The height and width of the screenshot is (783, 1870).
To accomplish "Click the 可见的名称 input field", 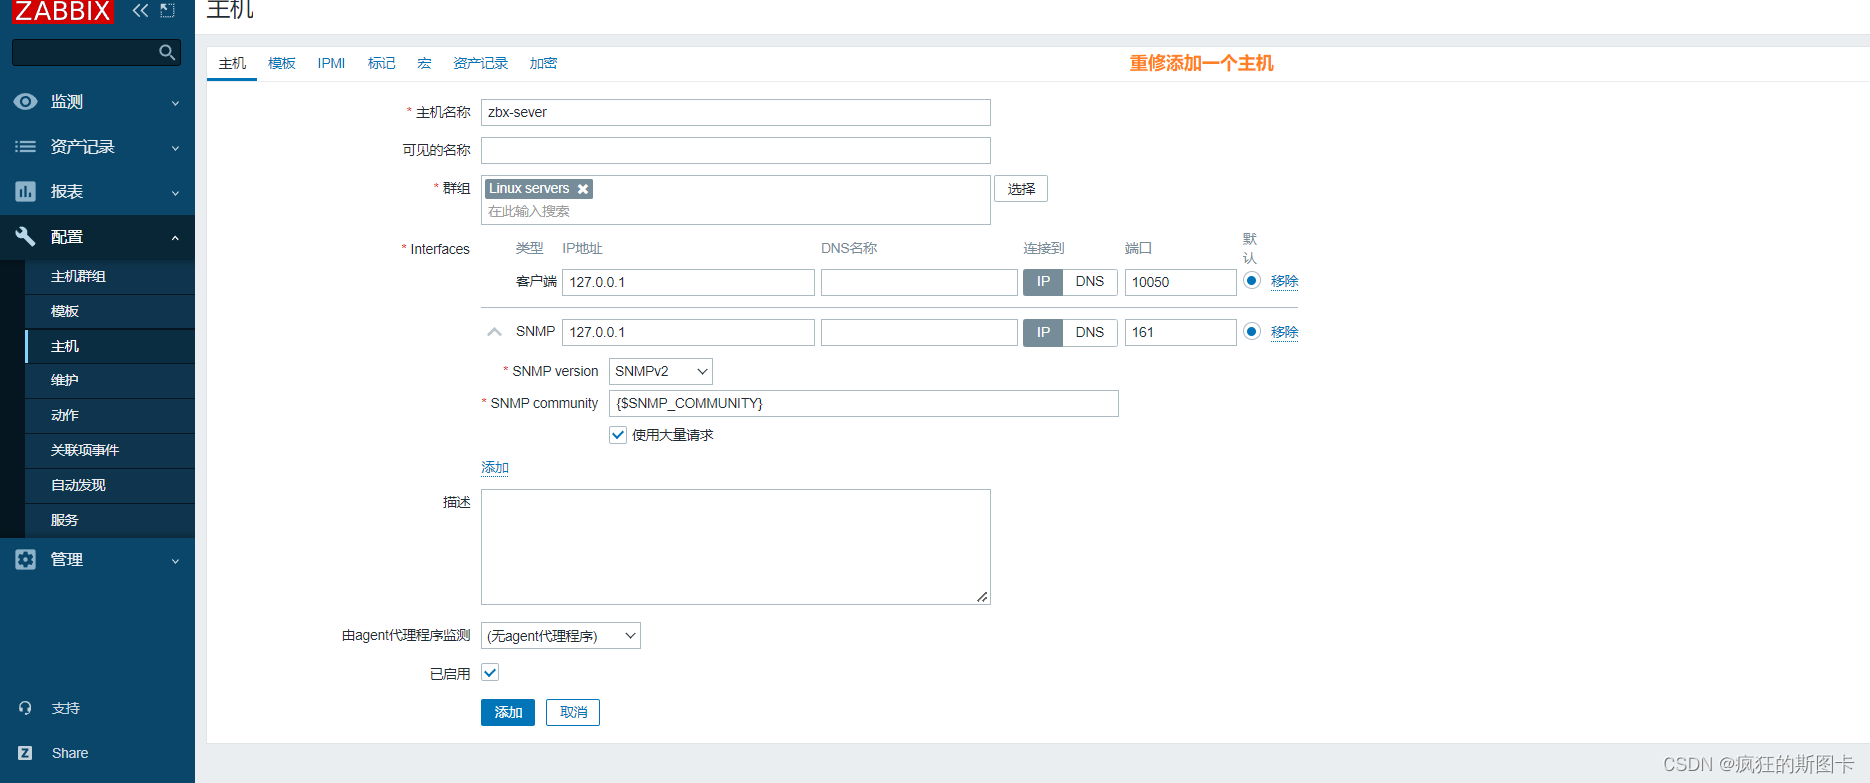I will (736, 150).
